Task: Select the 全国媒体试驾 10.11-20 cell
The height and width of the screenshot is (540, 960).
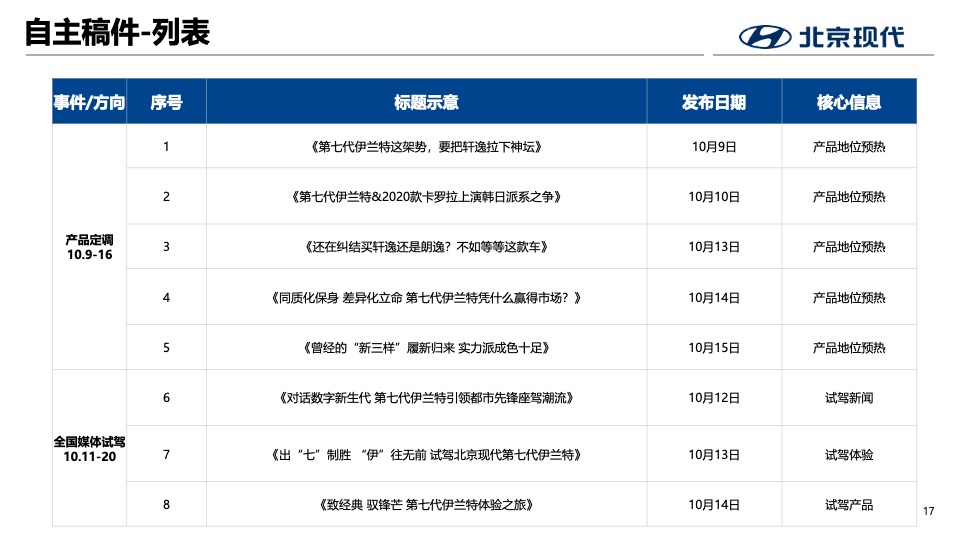Action: click(x=89, y=449)
